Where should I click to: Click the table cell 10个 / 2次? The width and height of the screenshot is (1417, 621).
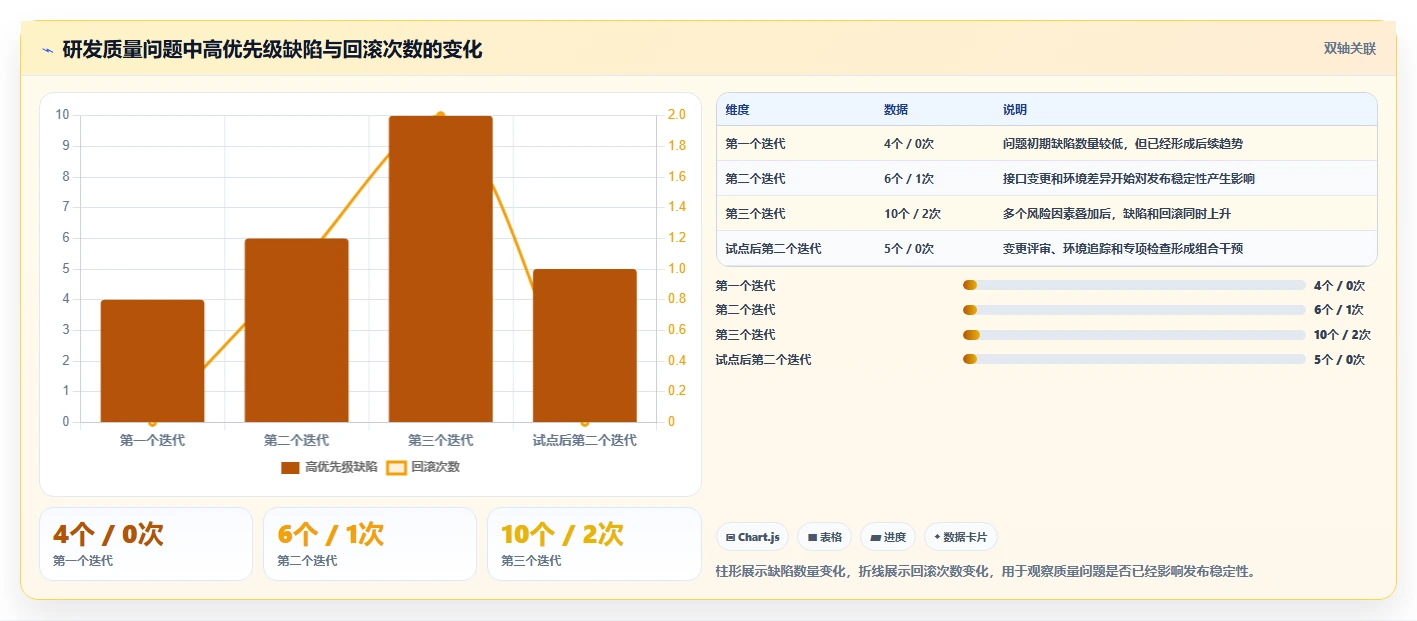click(912, 214)
